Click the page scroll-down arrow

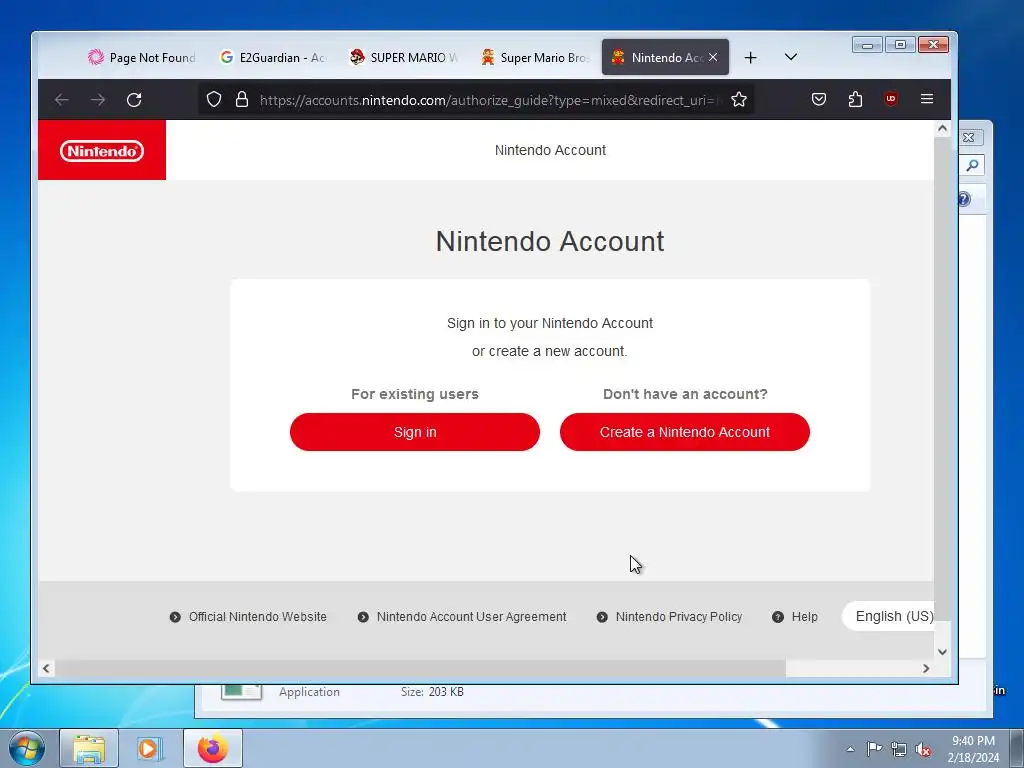coord(942,652)
